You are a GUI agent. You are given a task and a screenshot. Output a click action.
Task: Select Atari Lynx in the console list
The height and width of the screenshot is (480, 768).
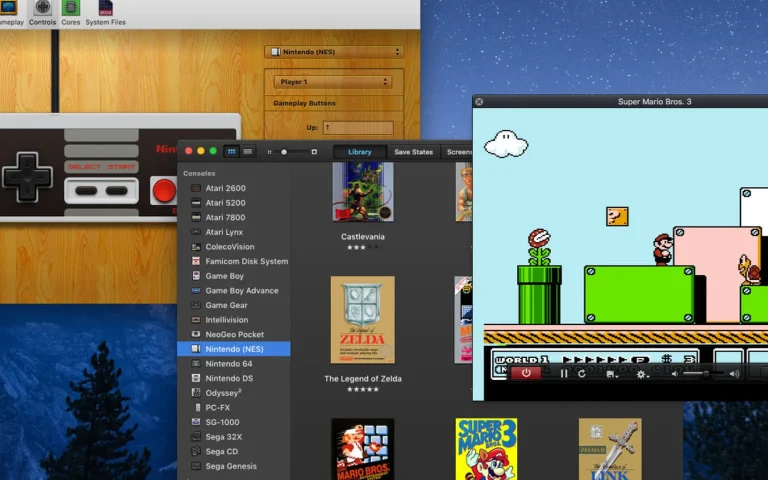point(234,232)
